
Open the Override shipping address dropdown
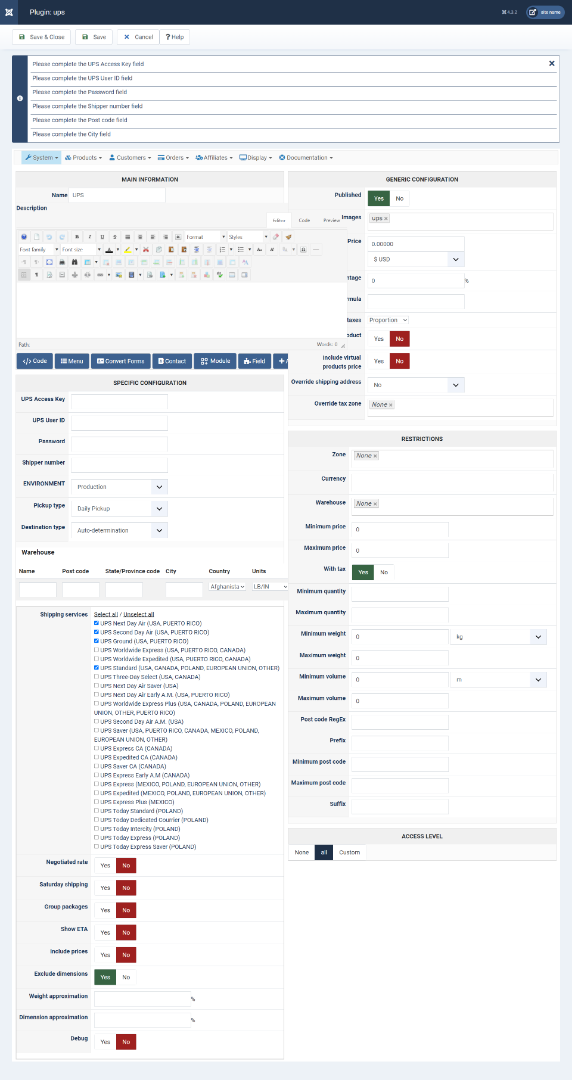tap(416, 385)
